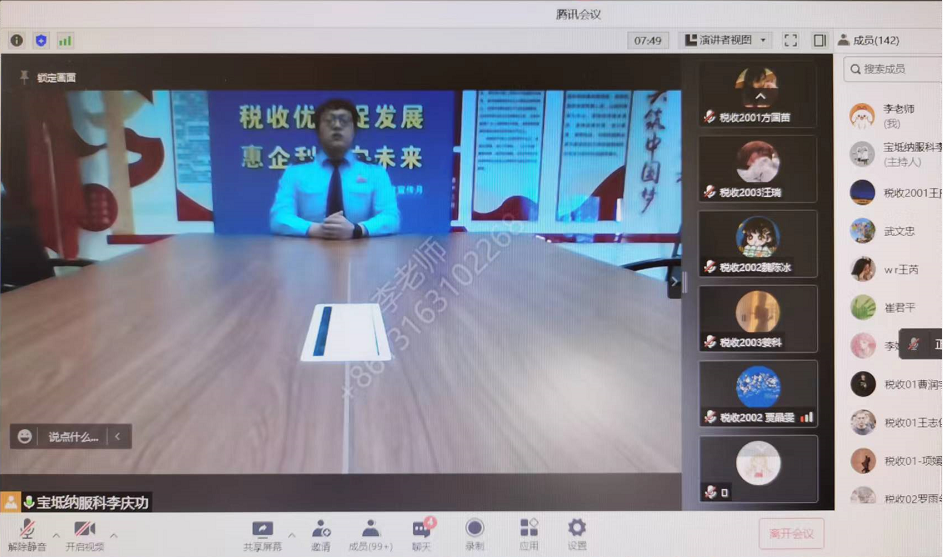This screenshot has width=943, height=557.
Task: Click the meeting info icon
Action: (x=17, y=41)
